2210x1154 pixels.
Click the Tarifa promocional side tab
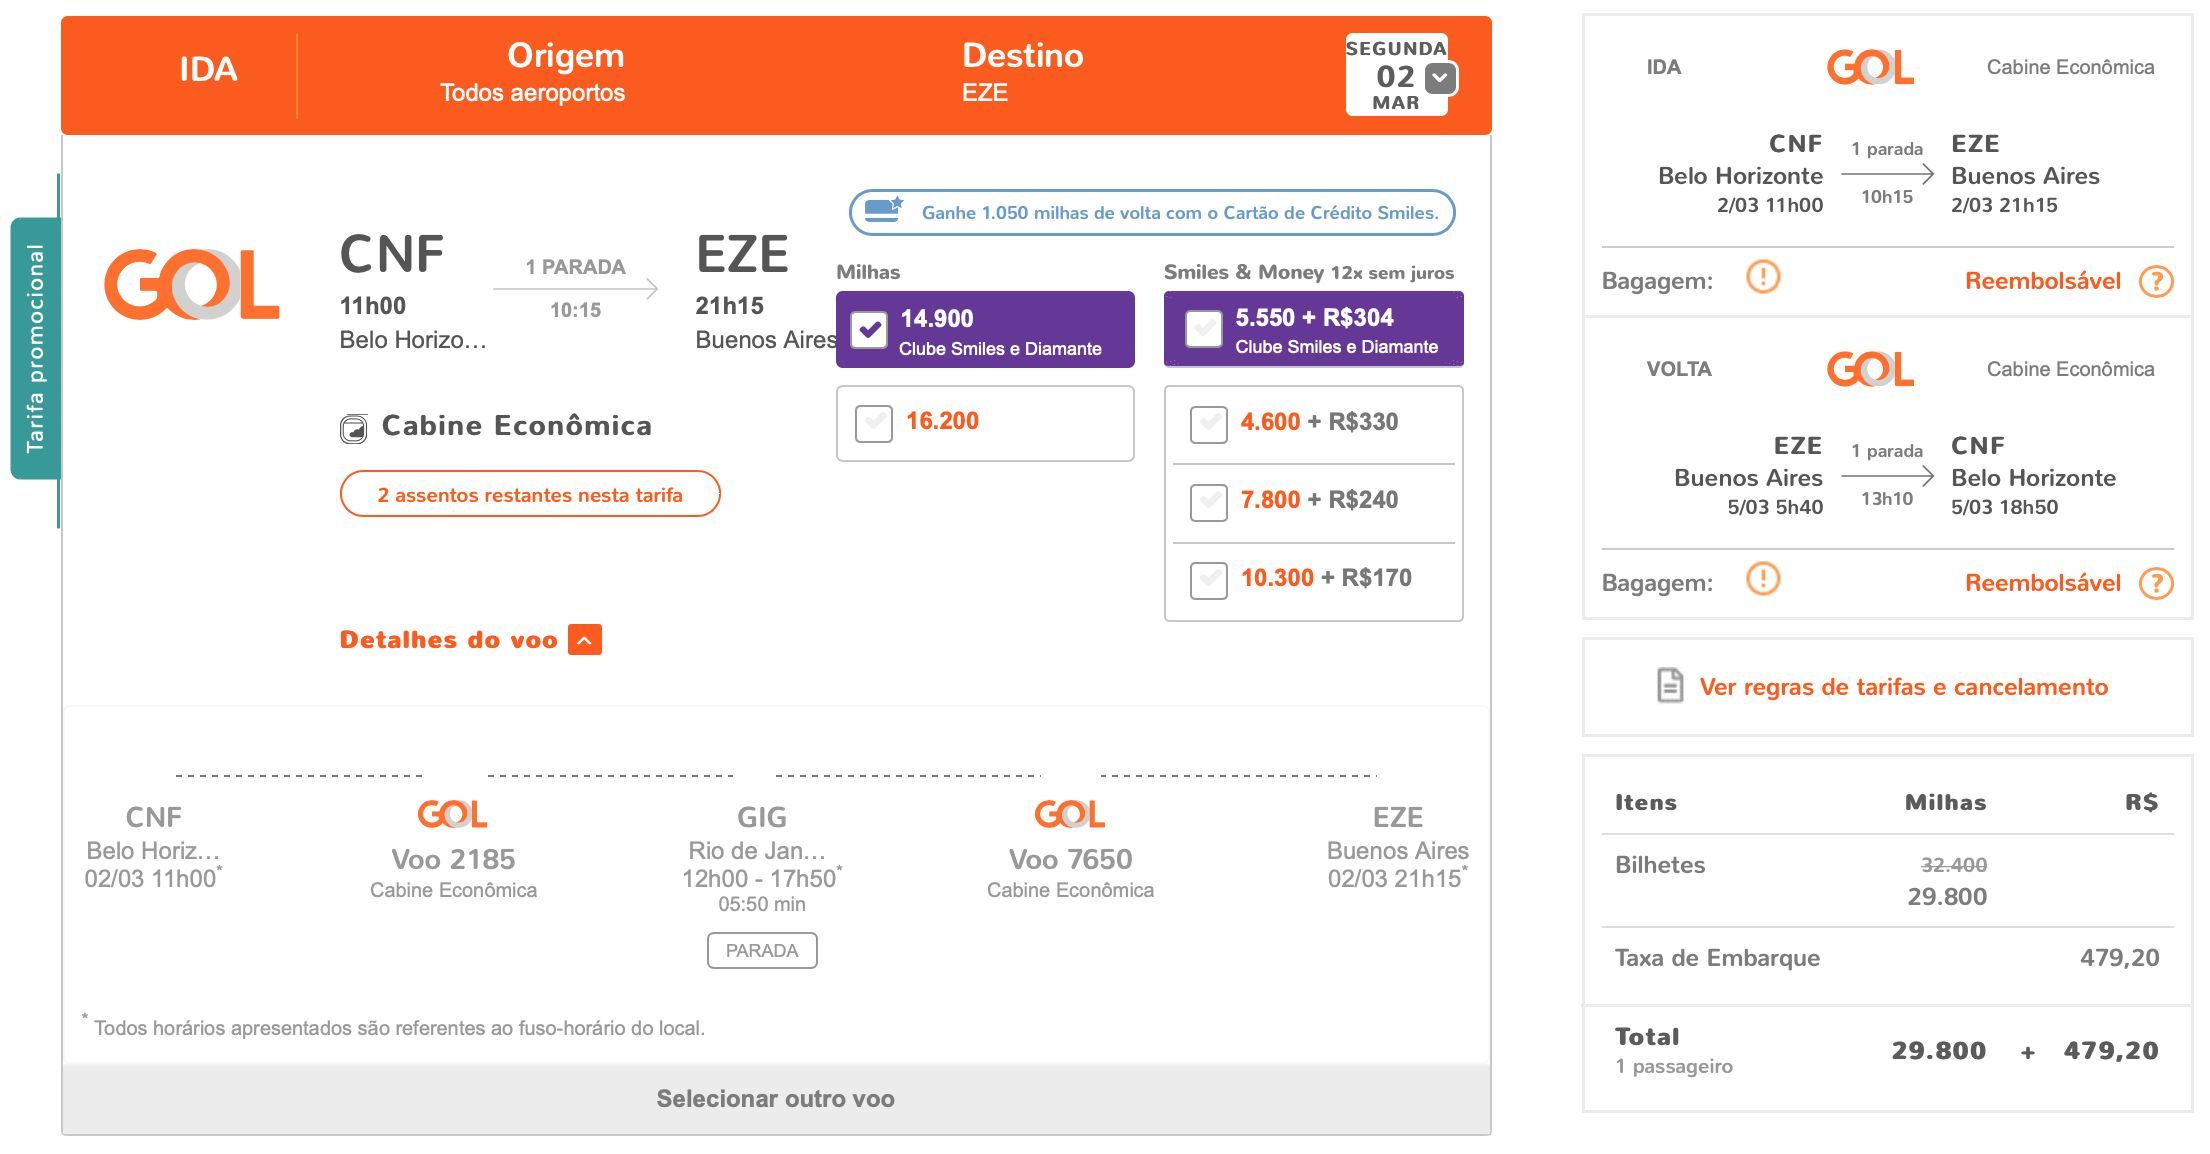tap(35, 348)
